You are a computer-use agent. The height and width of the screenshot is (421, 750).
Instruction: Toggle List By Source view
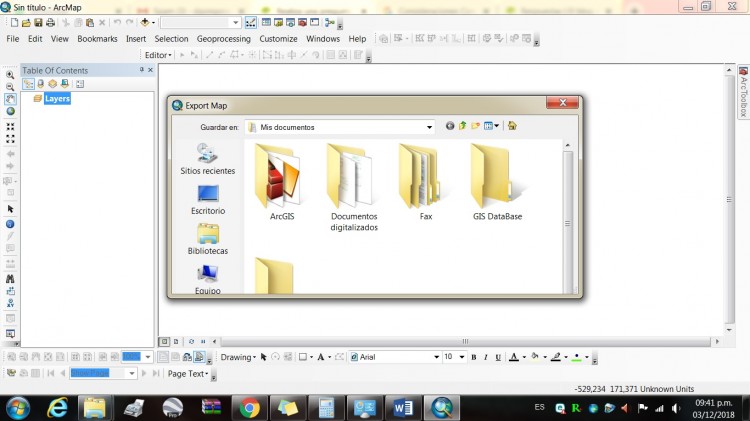click(41, 84)
